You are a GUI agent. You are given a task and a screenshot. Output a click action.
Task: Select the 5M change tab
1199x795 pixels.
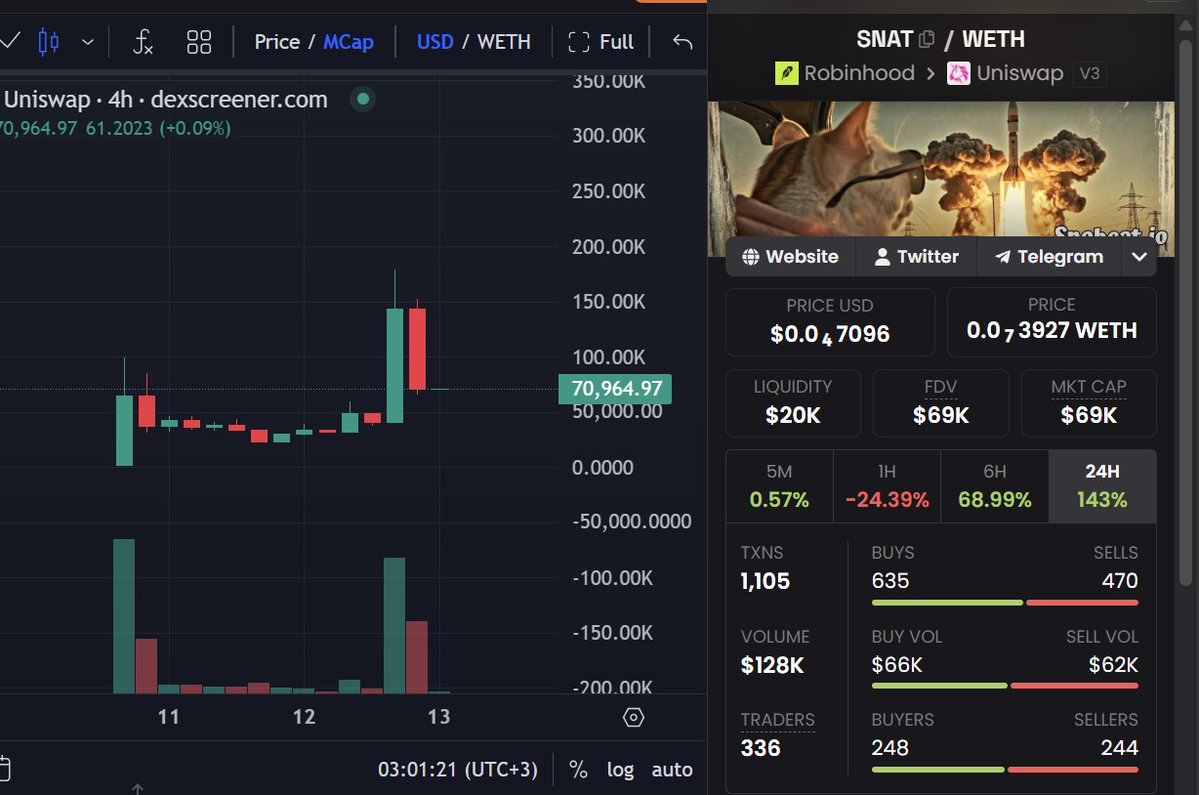coord(779,486)
